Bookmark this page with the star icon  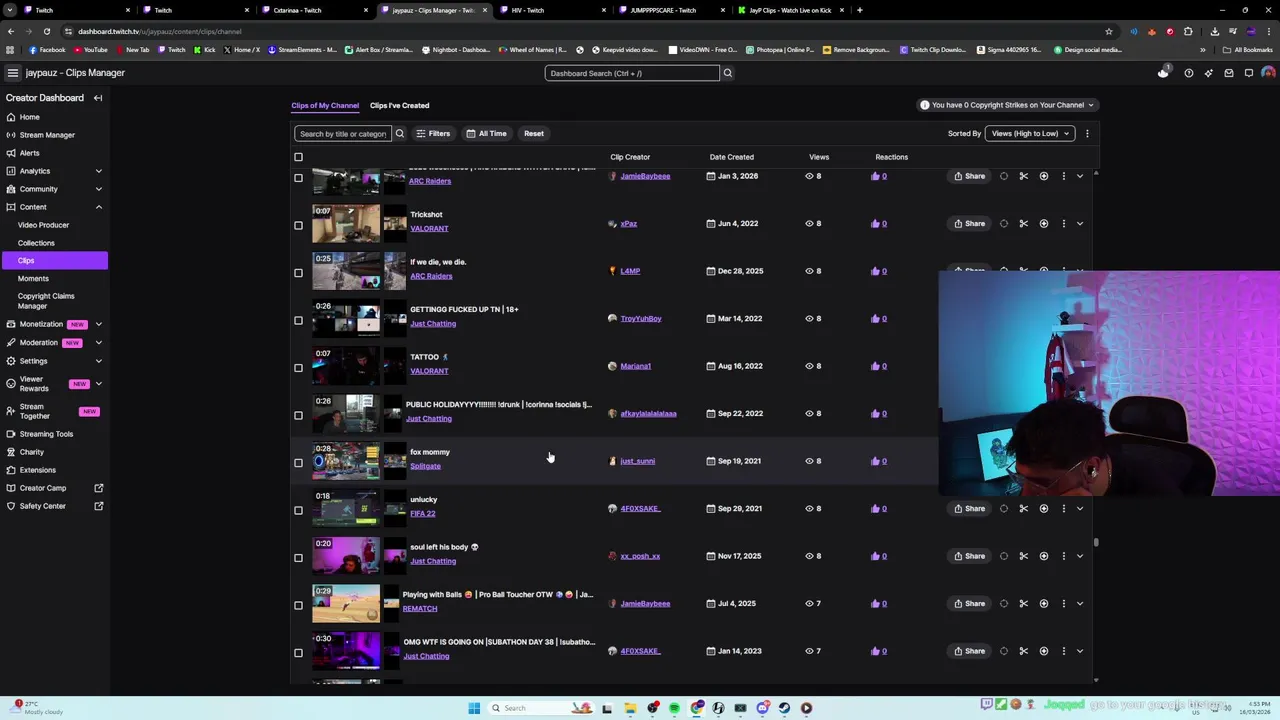pyautogui.click(x=1108, y=31)
